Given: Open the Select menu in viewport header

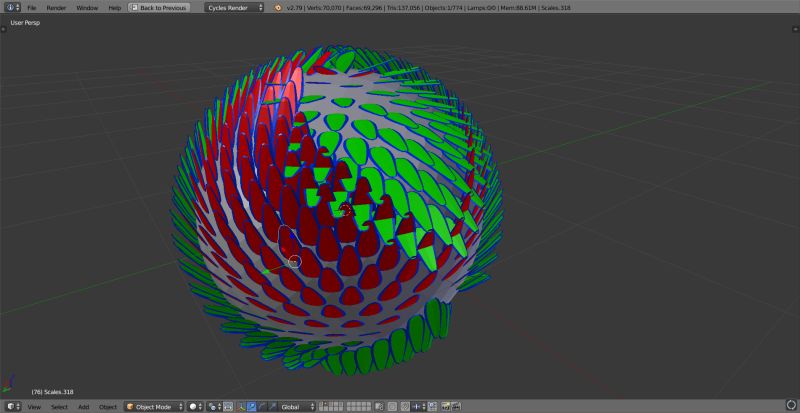Looking at the screenshot, I should [59, 407].
